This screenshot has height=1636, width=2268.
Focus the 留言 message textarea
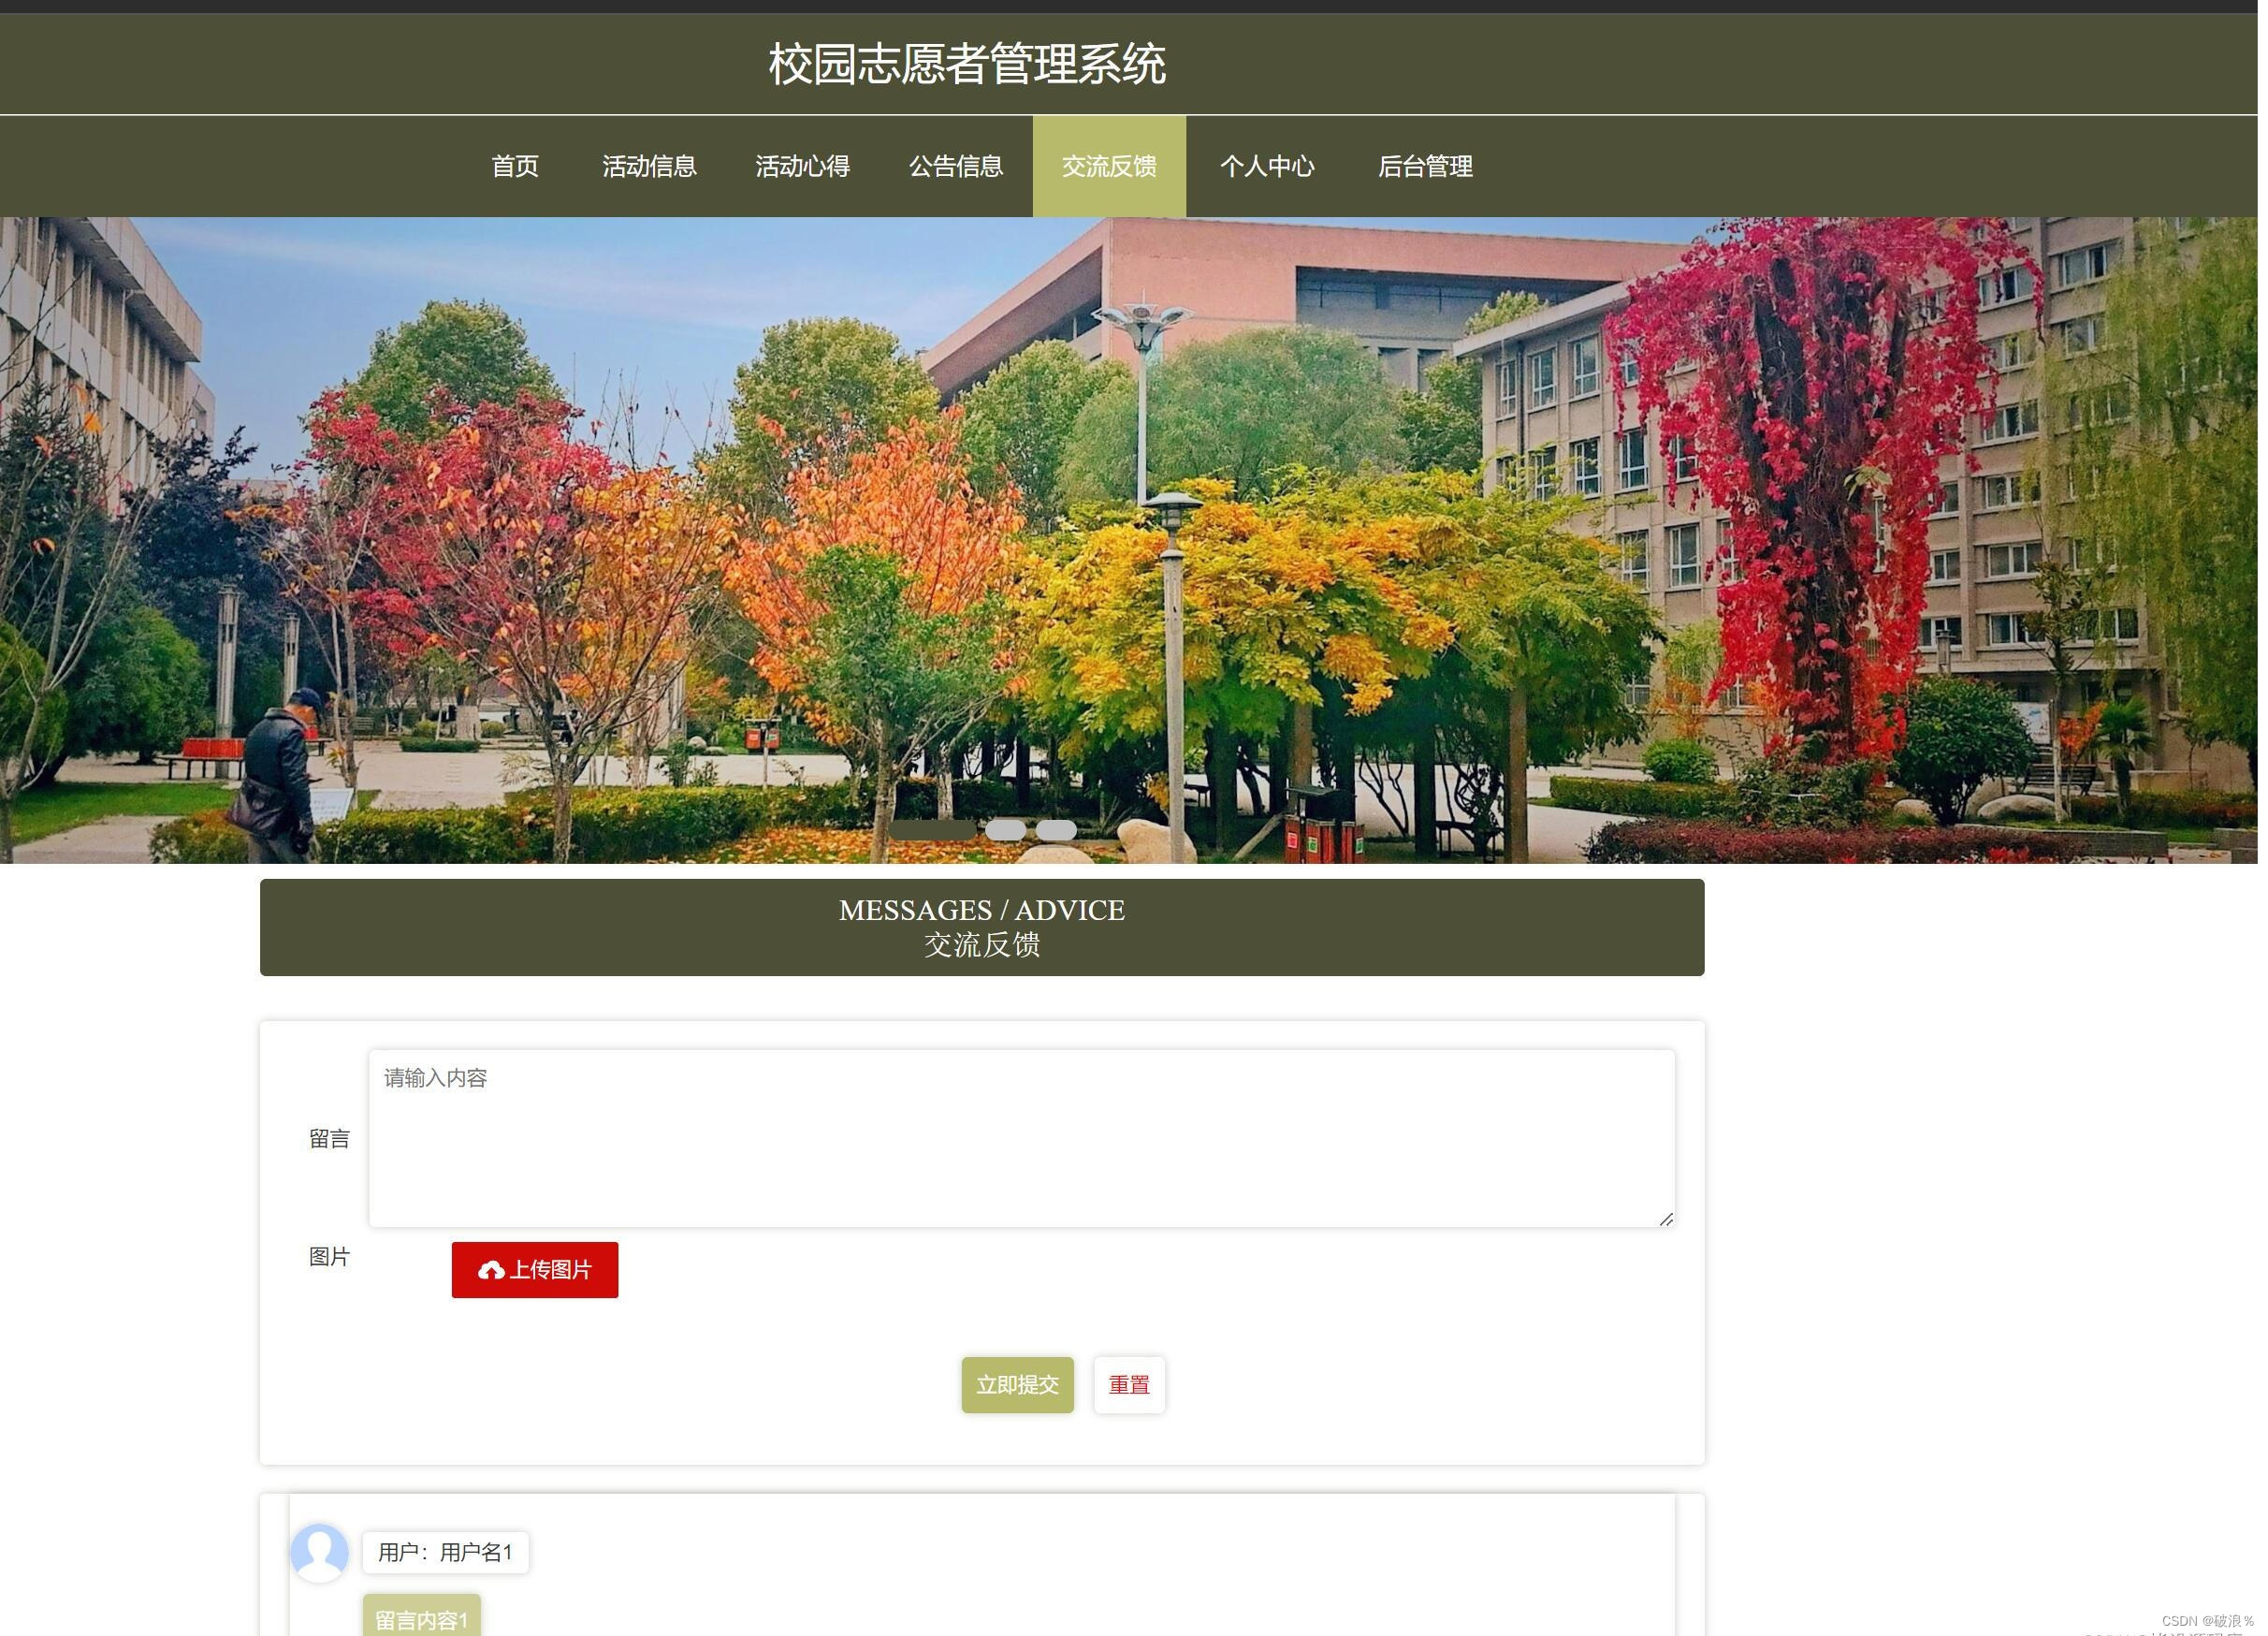1021,1138
